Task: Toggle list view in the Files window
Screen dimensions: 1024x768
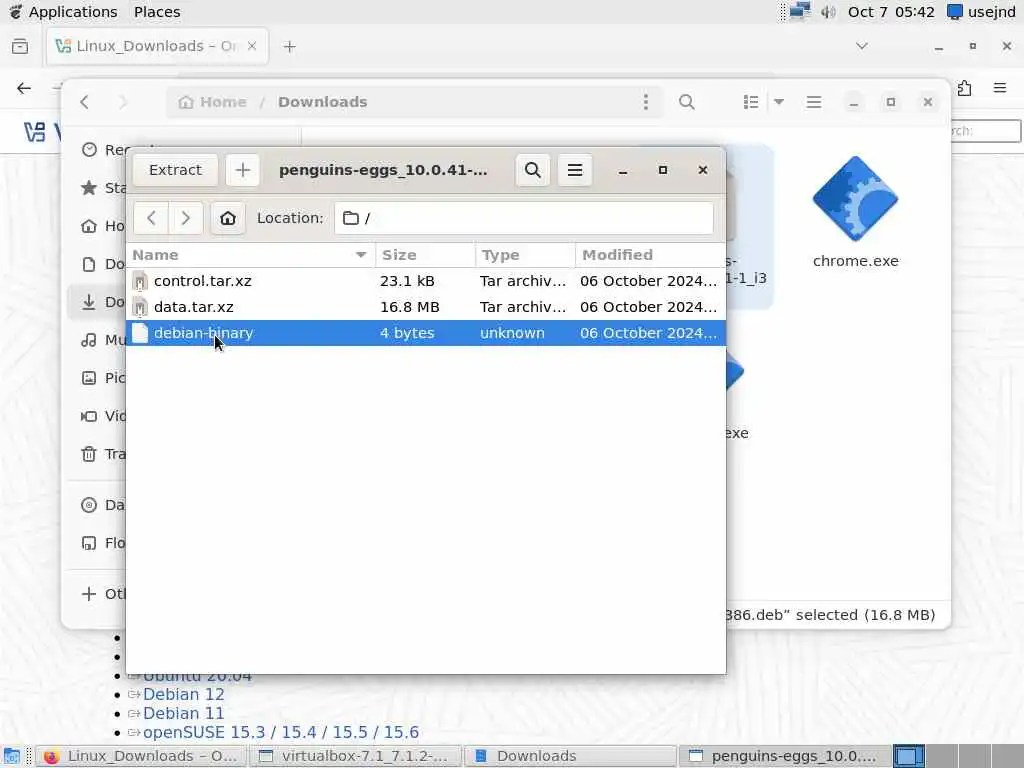Action: [751, 102]
